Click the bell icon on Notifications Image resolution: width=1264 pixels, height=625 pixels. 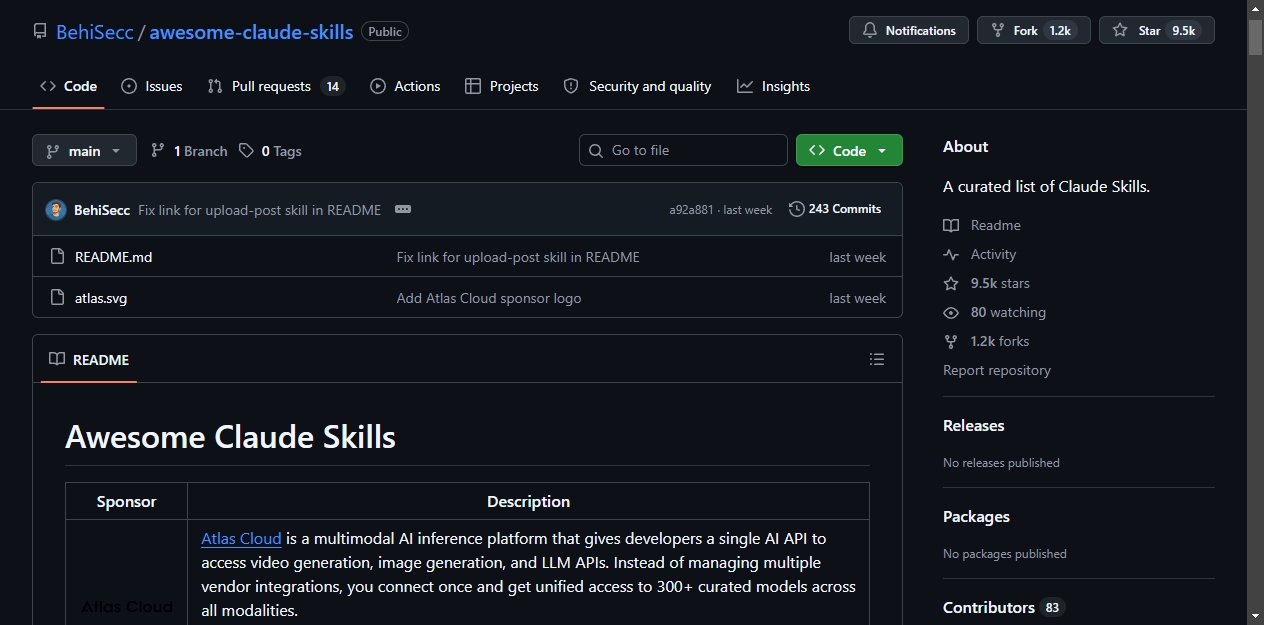click(870, 31)
